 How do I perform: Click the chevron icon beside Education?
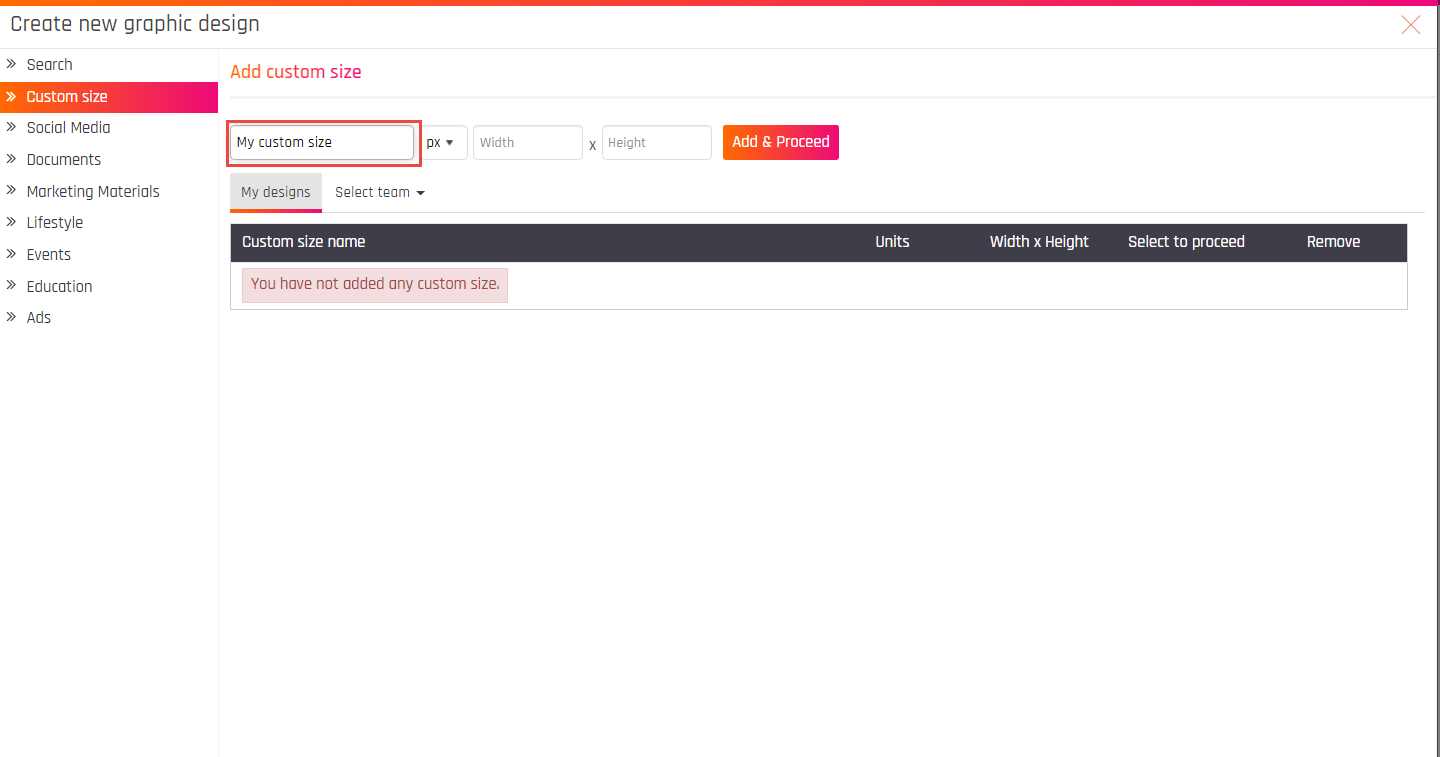(12, 285)
